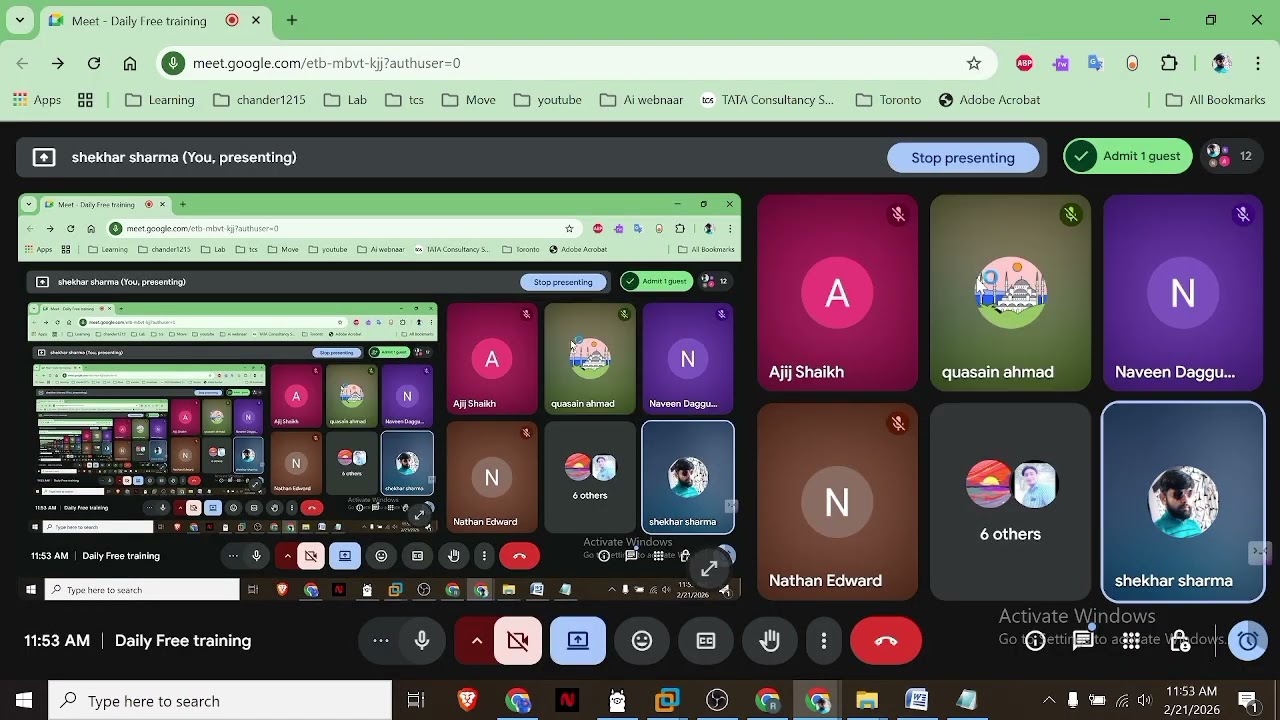Image resolution: width=1280 pixels, height=720 pixels.
Task: Admit 1 guest to meeting
Action: tap(1129, 156)
